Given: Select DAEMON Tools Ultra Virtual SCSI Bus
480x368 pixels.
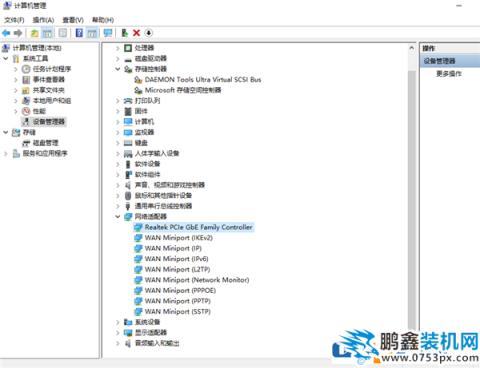Looking at the screenshot, I should (x=203, y=80).
